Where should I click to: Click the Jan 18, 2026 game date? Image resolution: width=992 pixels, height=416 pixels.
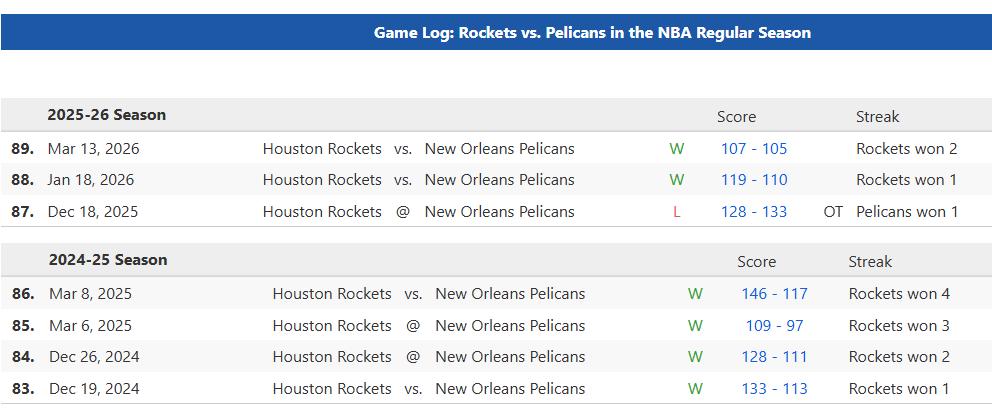[x=90, y=180]
